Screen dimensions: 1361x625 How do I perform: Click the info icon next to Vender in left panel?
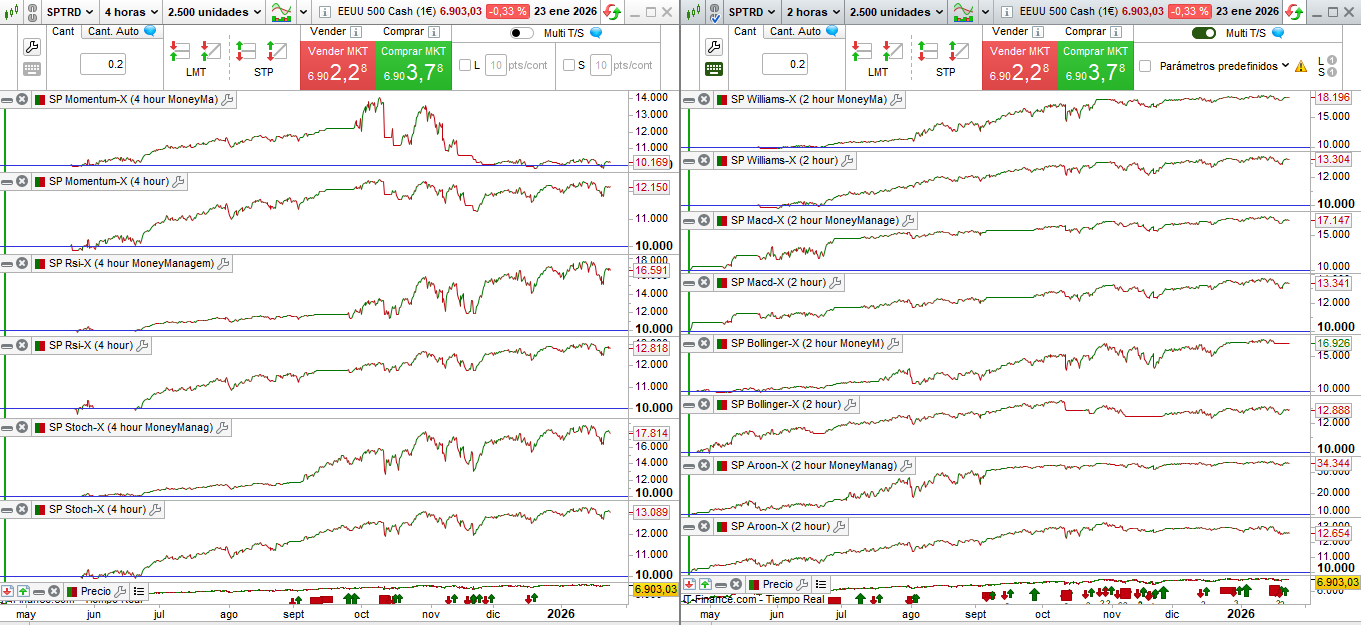click(x=356, y=32)
